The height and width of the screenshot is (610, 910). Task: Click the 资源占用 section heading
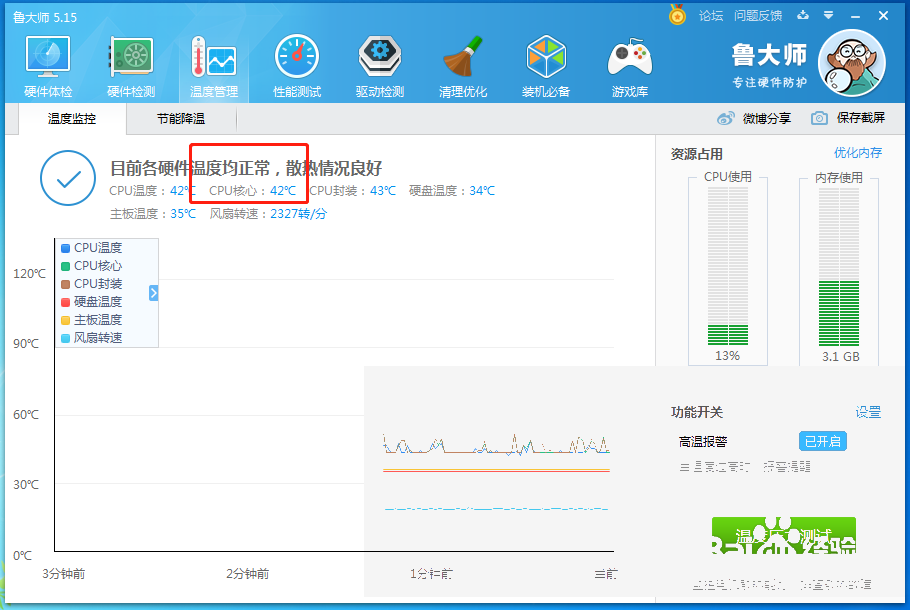coord(696,154)
